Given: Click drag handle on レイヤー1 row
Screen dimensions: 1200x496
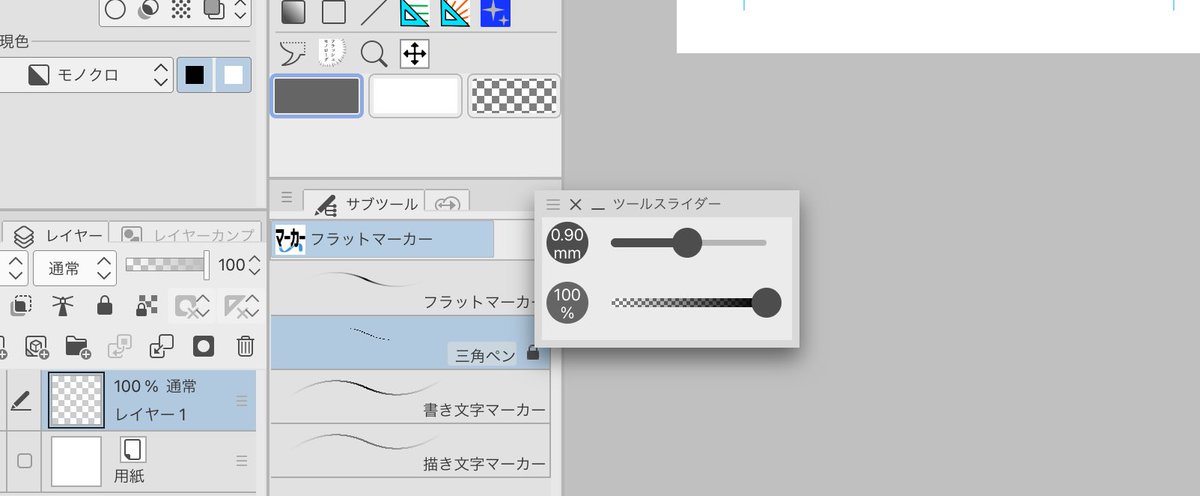Looking at the screenshot, I should click(241, 401).
